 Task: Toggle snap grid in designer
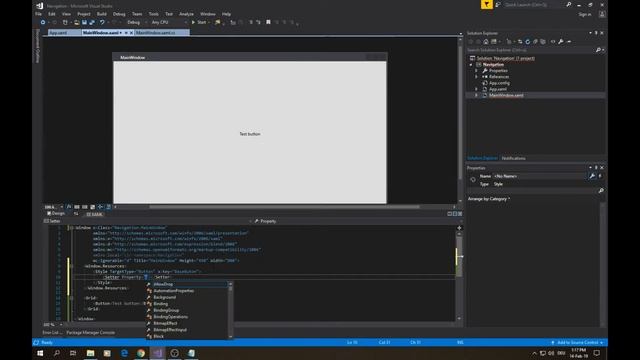(77, 207)
